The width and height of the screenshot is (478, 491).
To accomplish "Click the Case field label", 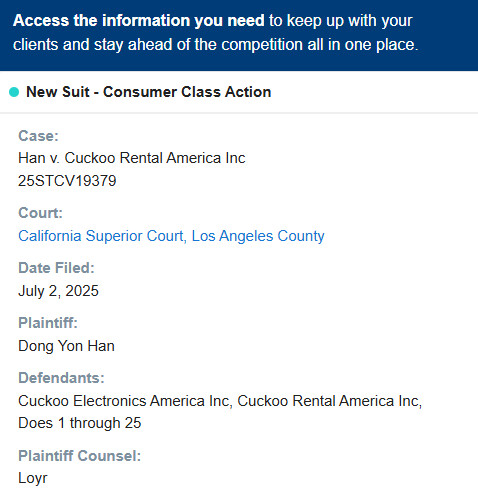I will pos(38,136).
